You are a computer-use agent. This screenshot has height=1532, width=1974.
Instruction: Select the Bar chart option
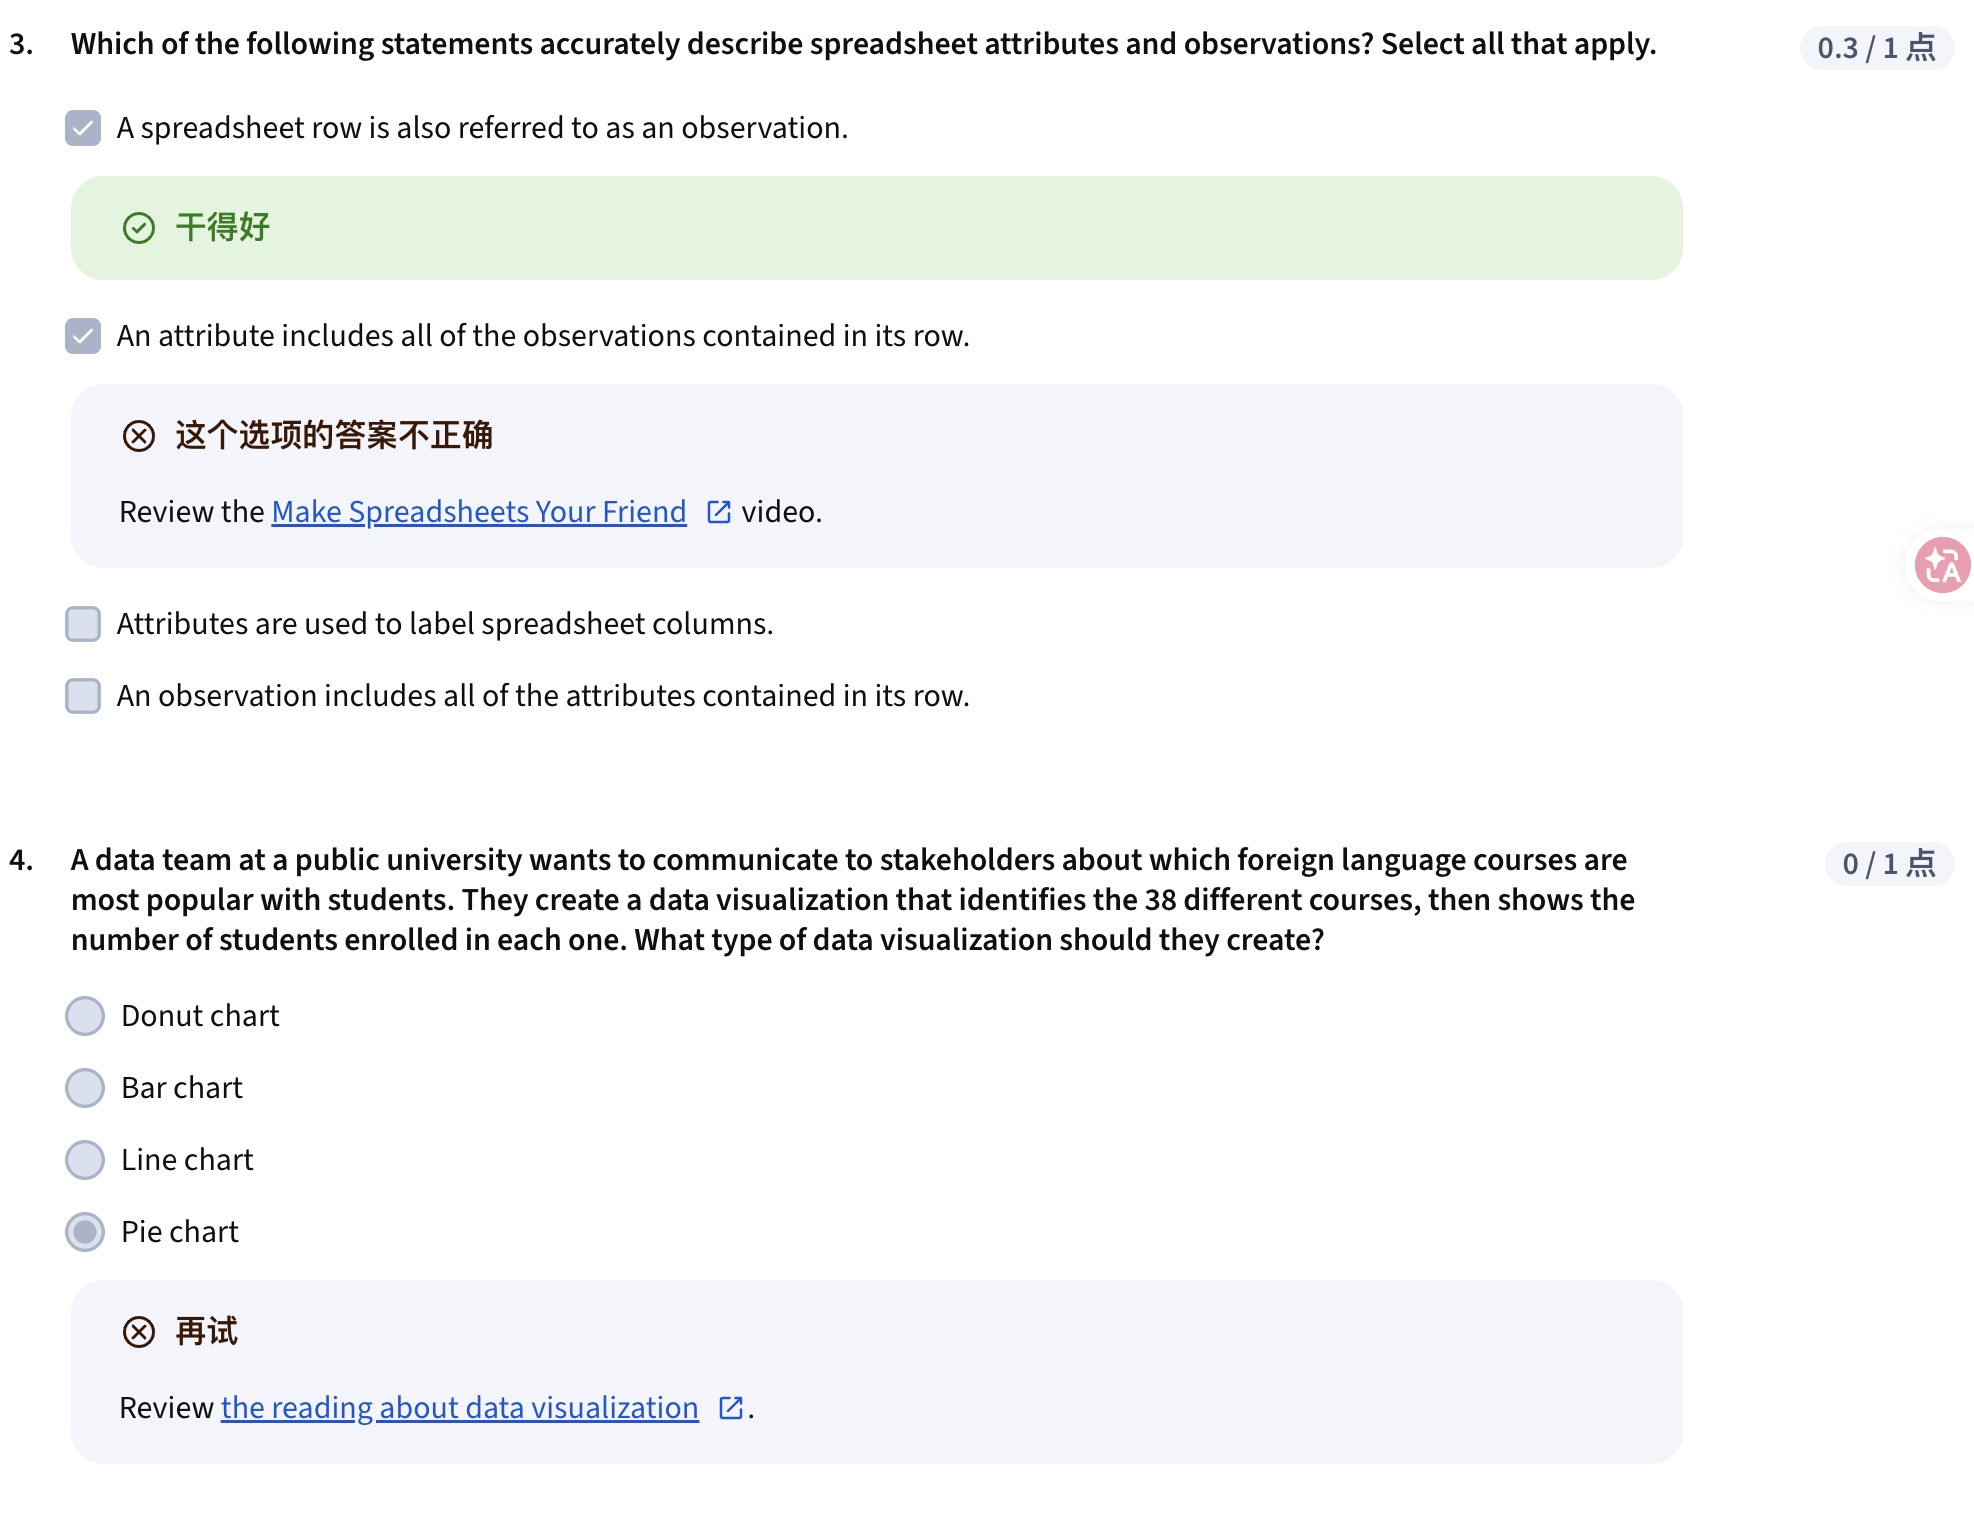[x=85, y=1088]
